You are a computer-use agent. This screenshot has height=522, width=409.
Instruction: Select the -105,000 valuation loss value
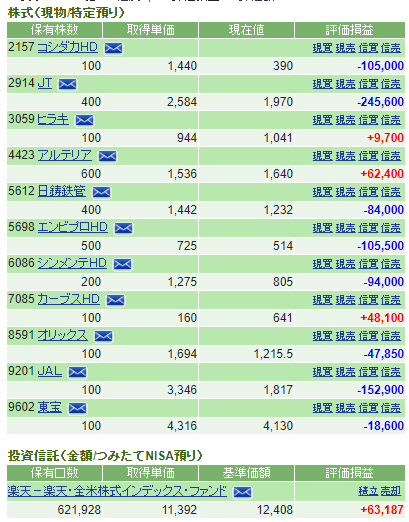pyautogui.click(x=380, y=66)
